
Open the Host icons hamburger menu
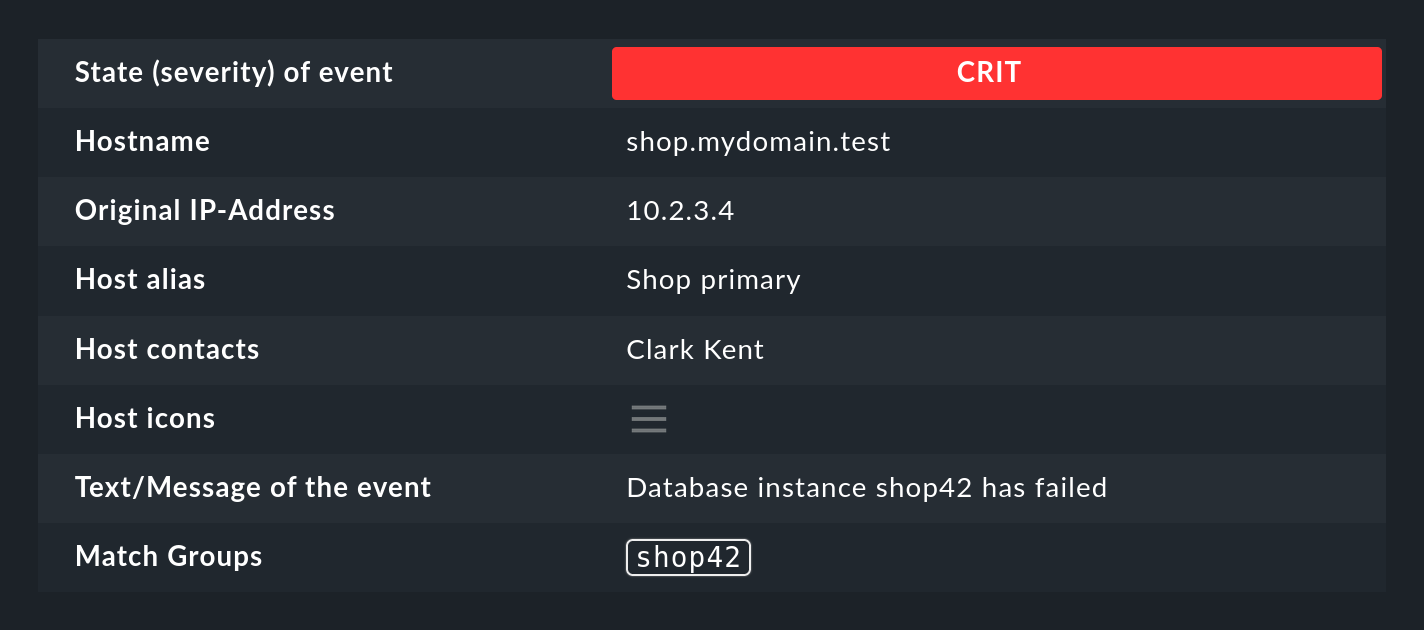pos(648,419)
